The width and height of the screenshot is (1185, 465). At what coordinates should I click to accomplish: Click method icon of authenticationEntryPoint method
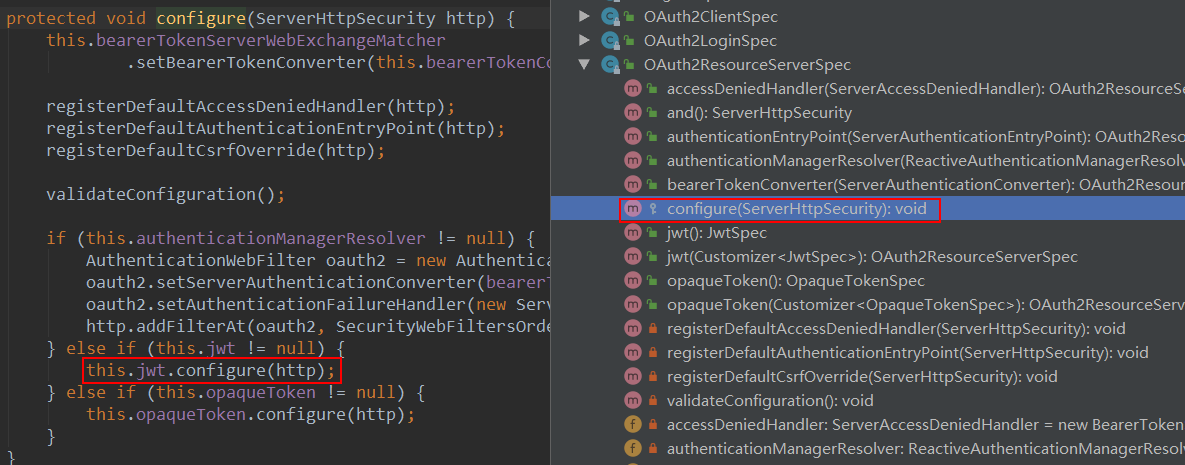click(633, 137)
